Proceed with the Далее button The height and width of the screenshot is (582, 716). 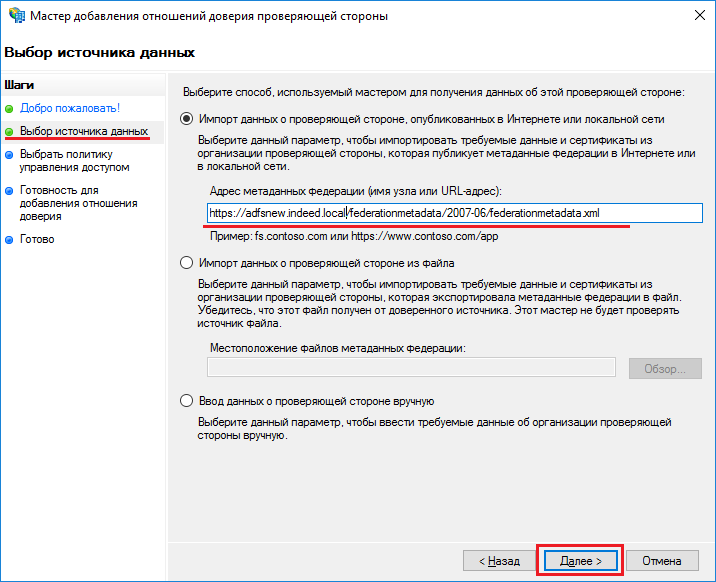[581, 561]
